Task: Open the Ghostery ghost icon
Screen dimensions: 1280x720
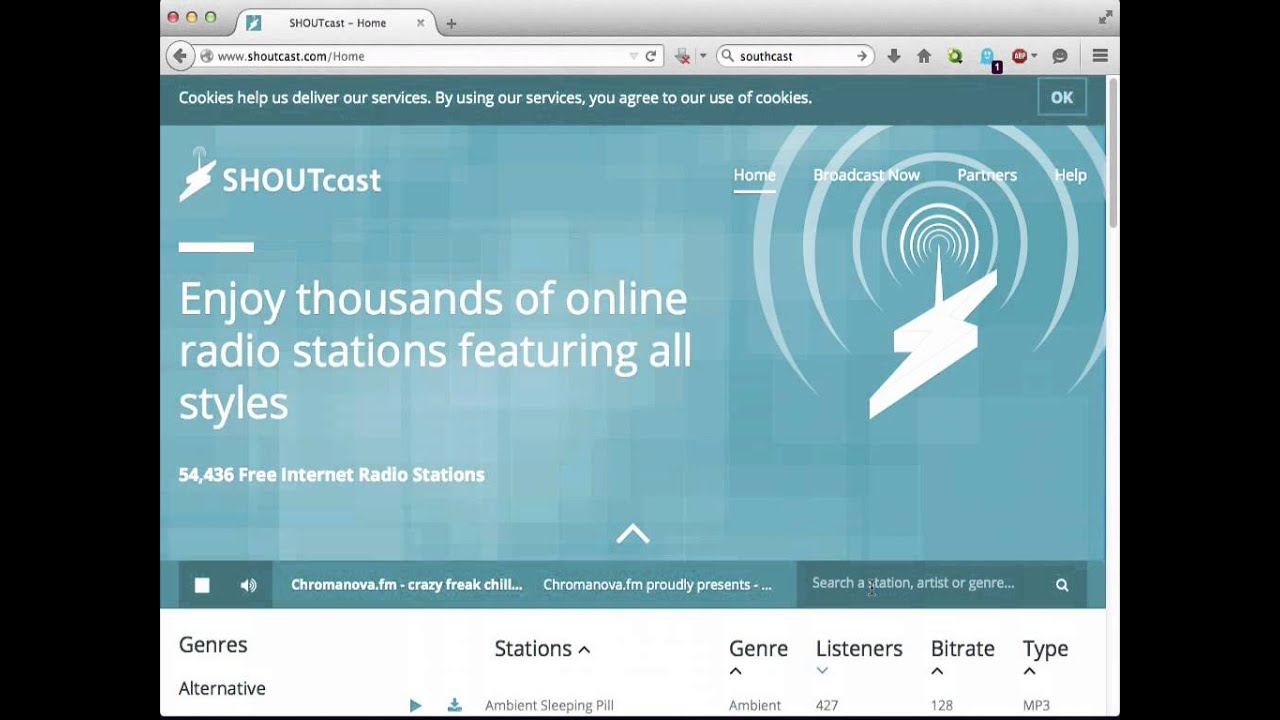Action: [988, 57]
